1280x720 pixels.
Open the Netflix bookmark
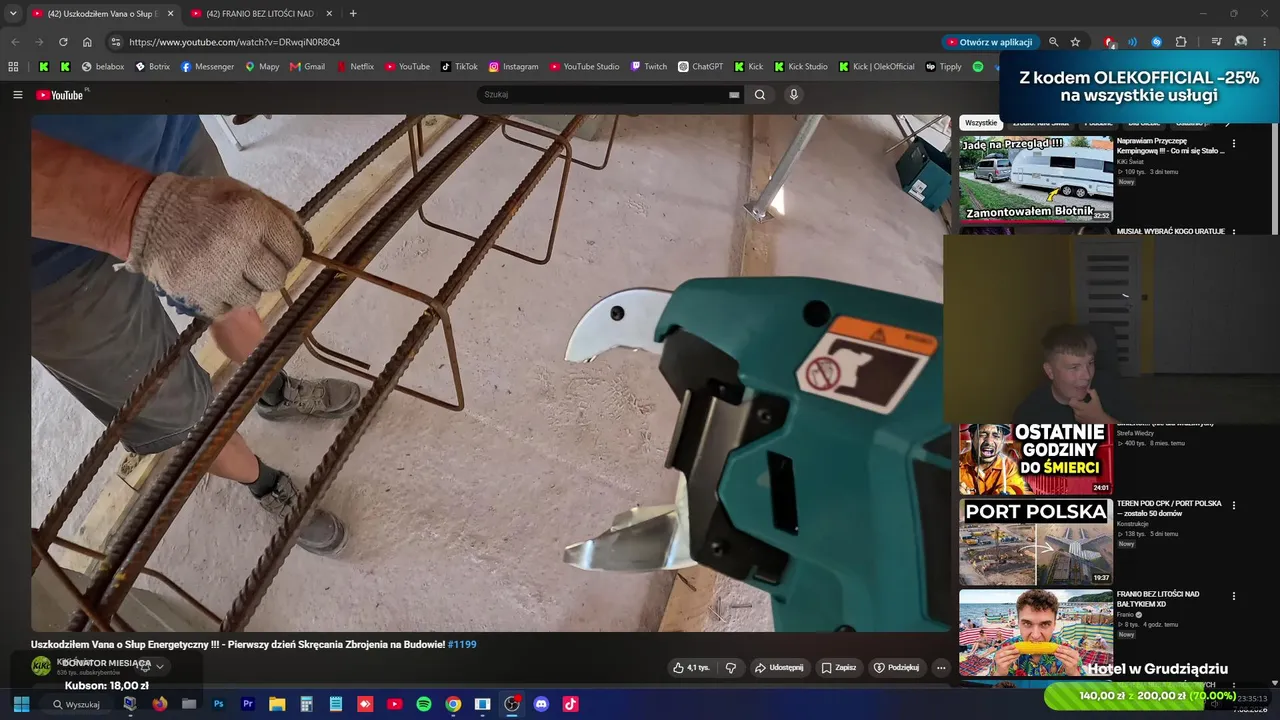pos(355,67)
